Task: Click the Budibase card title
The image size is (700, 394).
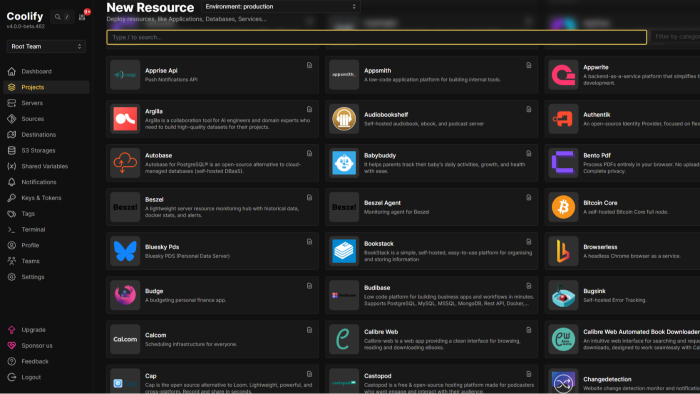Action: 377,288
